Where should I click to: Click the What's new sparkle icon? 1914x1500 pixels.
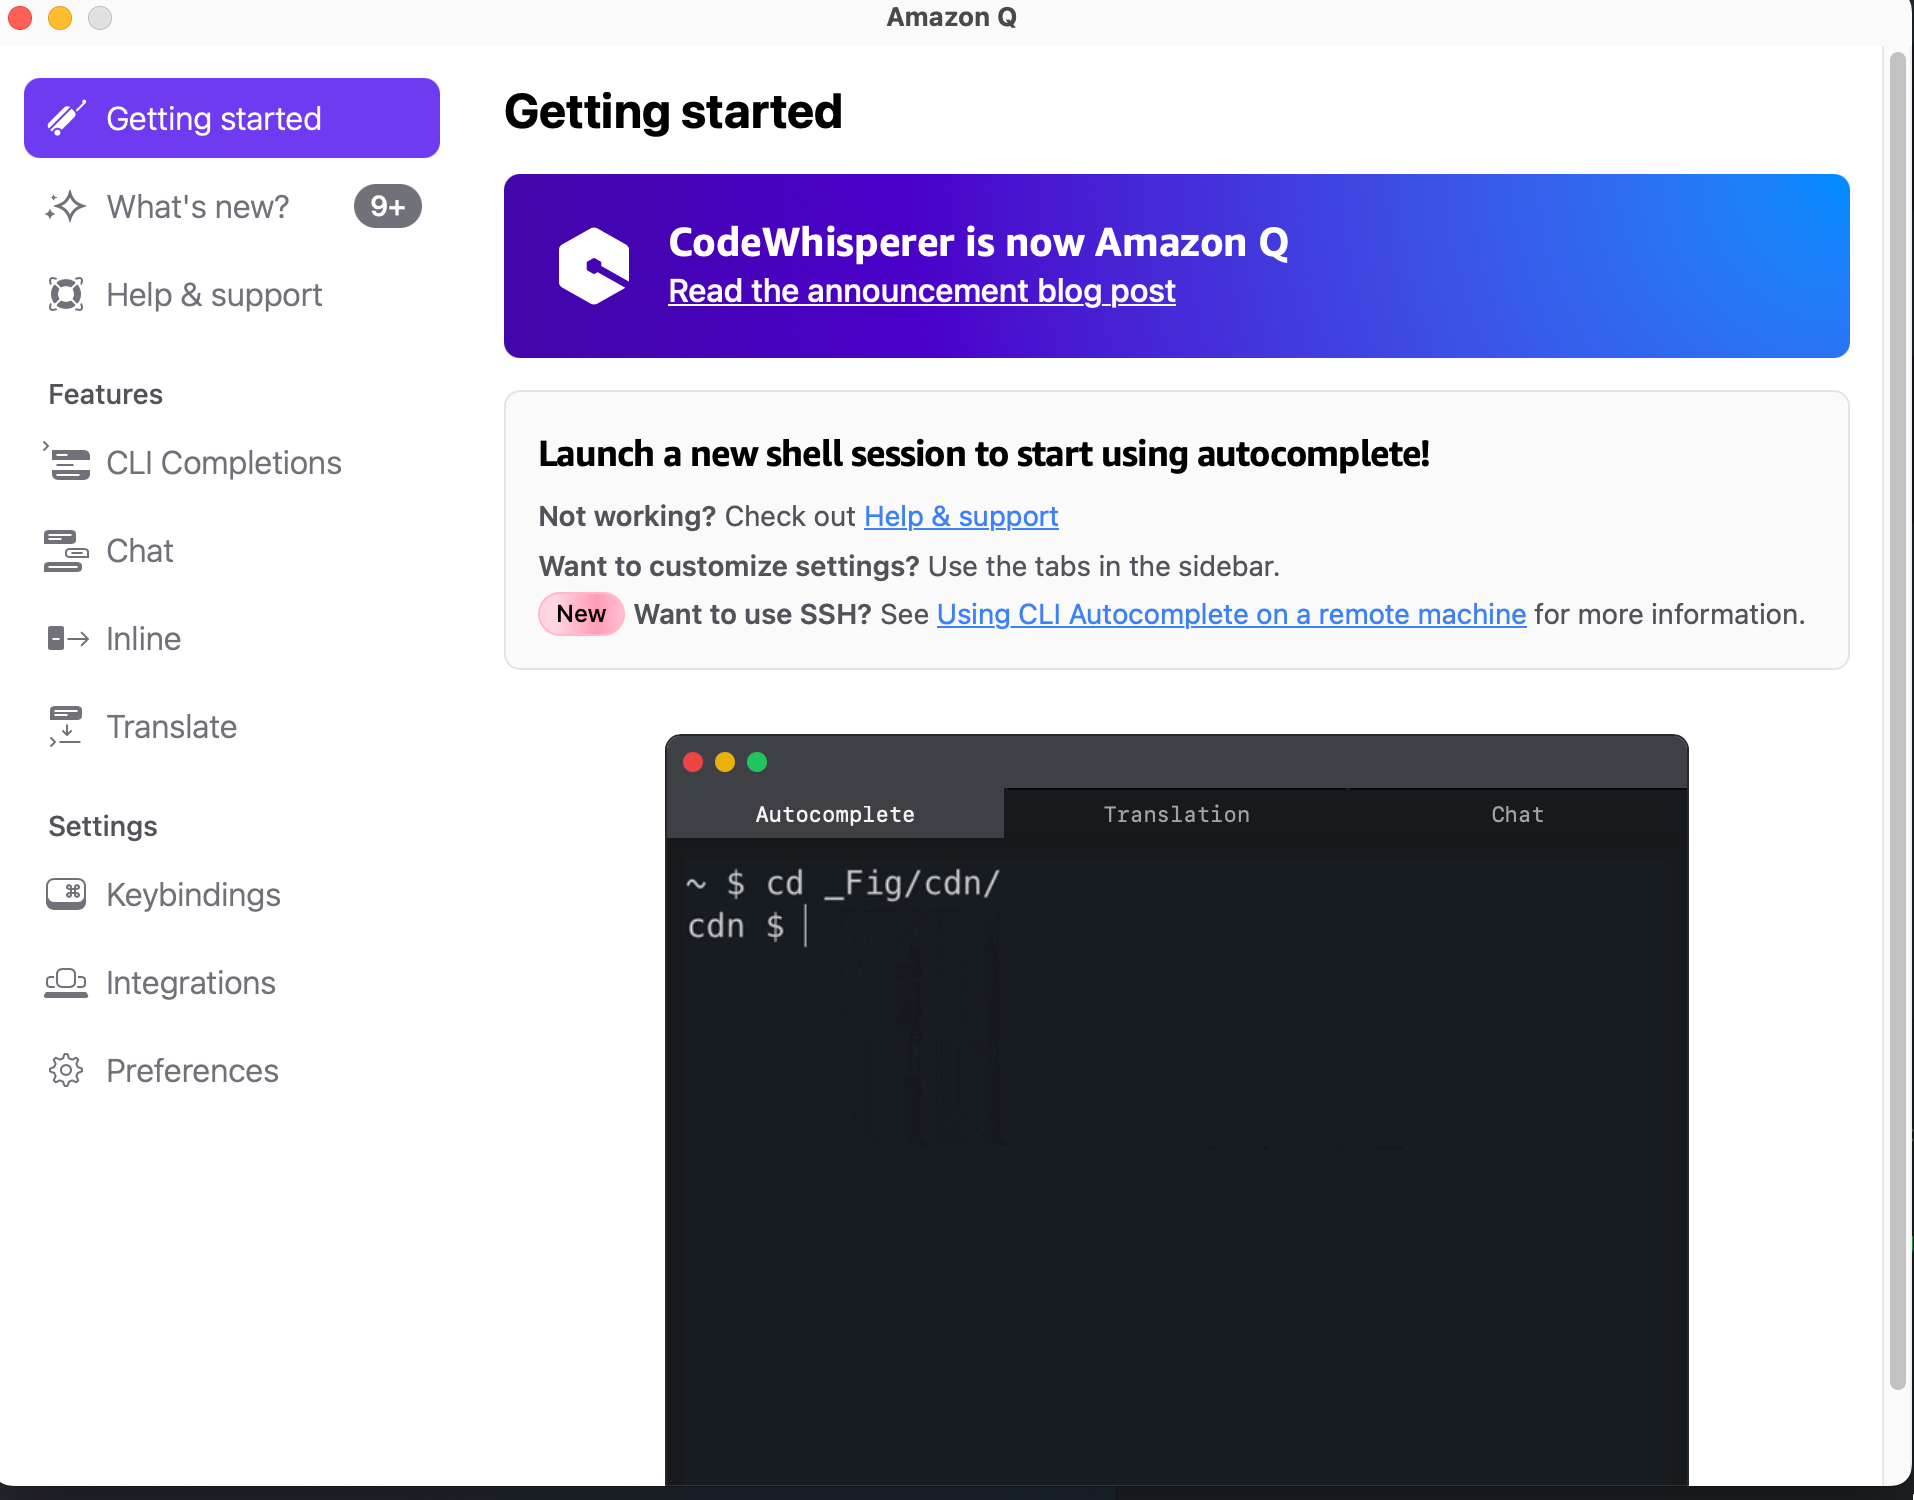(66, 206)
